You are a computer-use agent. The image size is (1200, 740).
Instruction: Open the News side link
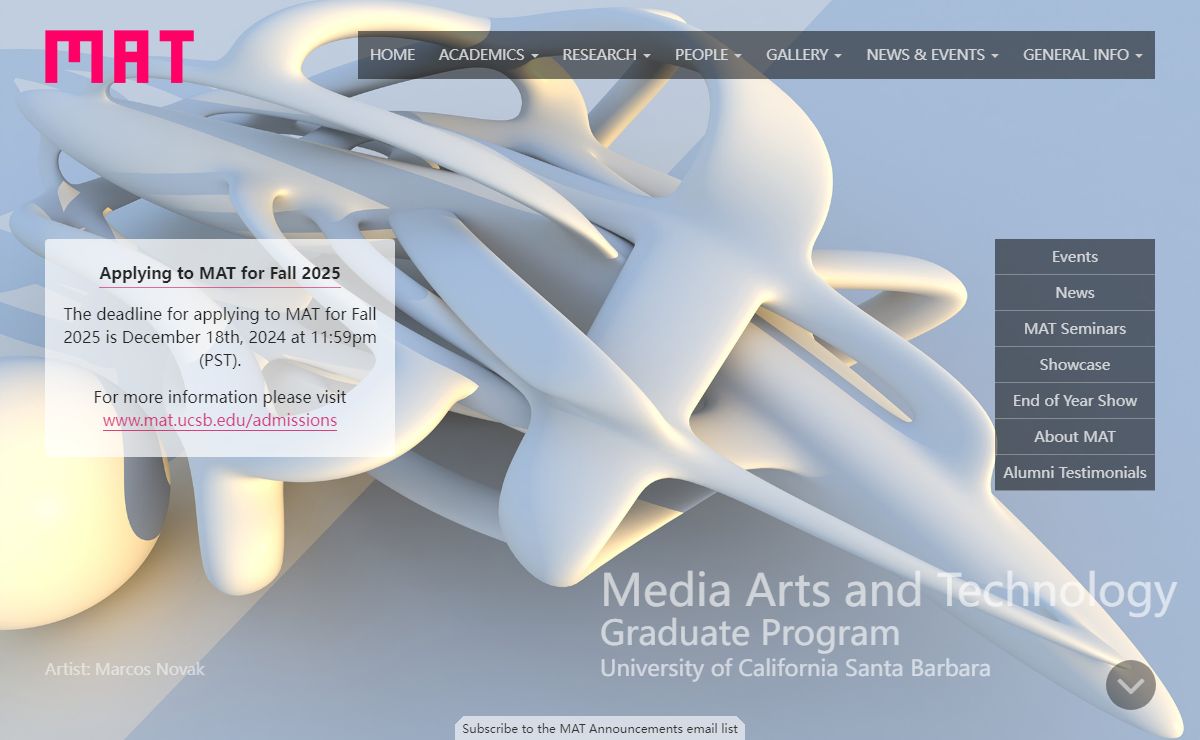pos(1074,293)
